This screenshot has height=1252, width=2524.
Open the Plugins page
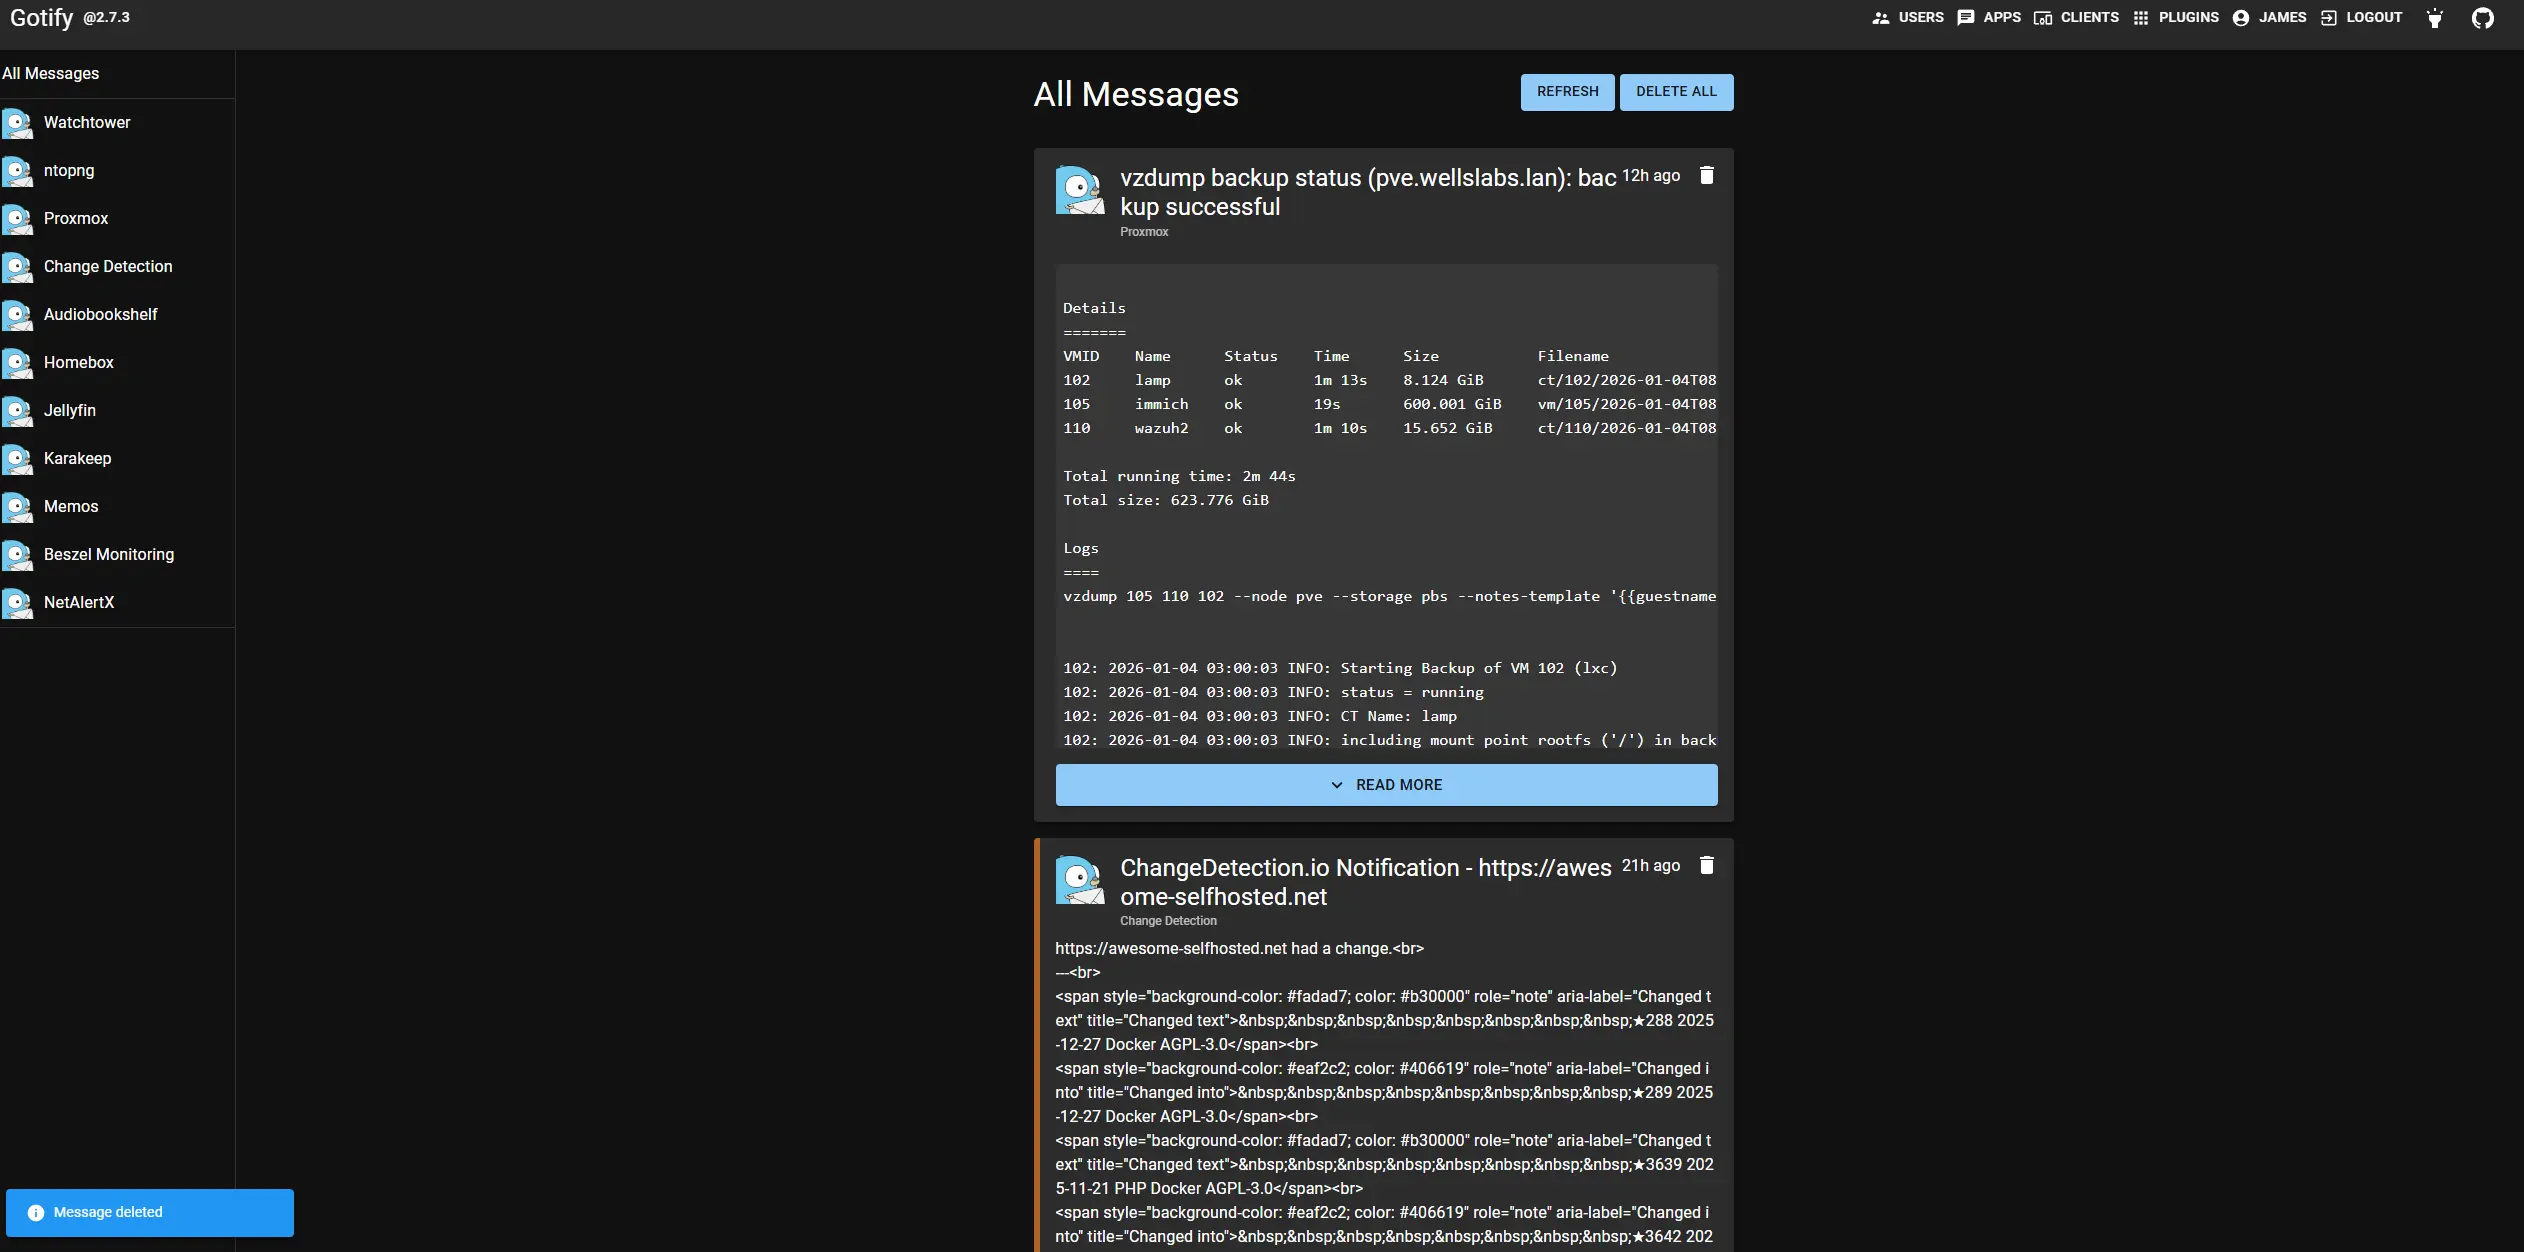click(2175, 18)
